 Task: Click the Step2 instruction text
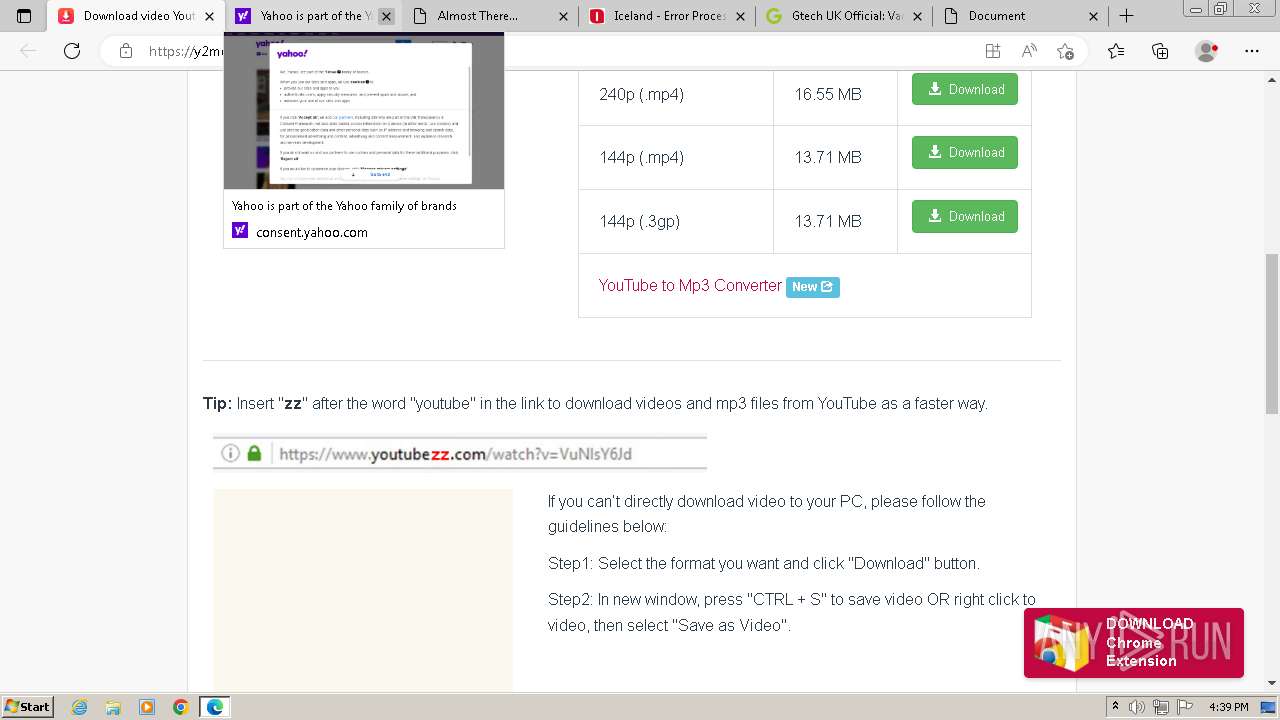click(x=792, y=612)
